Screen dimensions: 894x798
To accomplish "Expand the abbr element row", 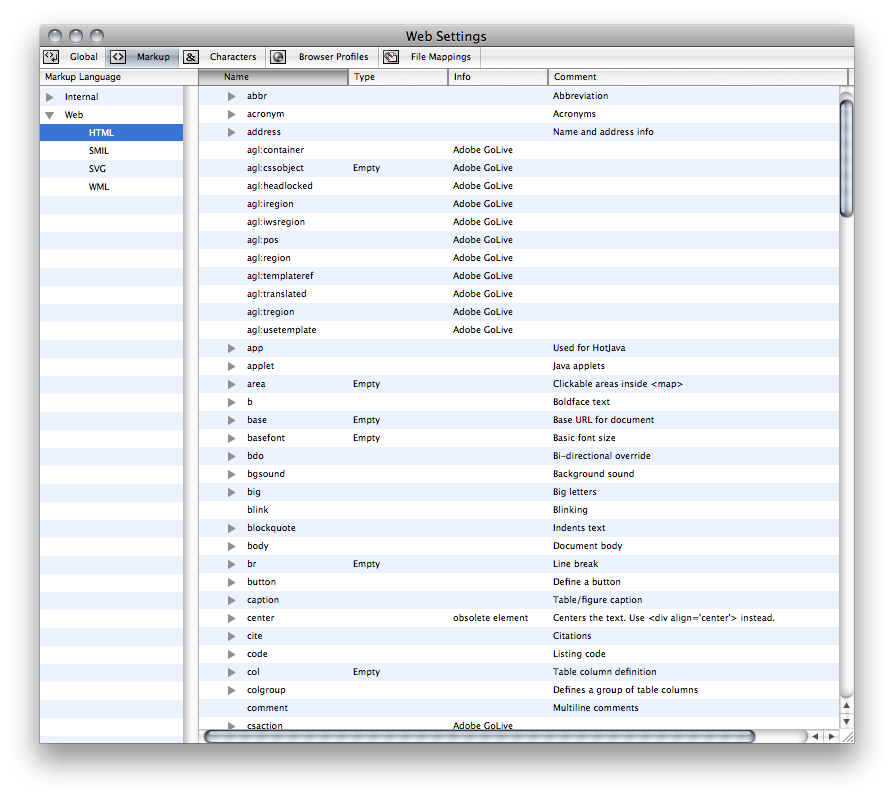I will [231, 96].
